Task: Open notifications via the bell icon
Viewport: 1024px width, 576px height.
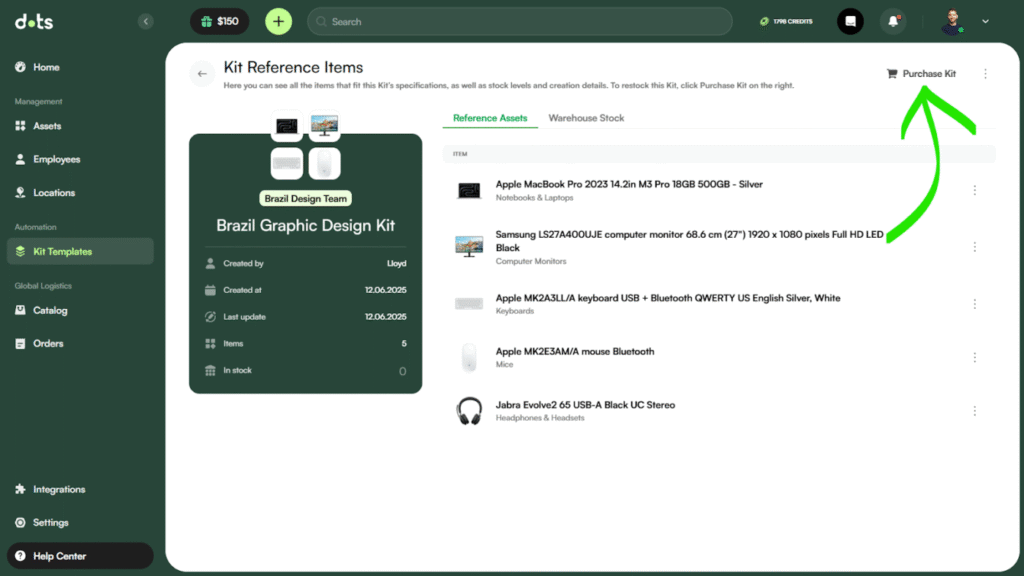Action: (893, 21)
